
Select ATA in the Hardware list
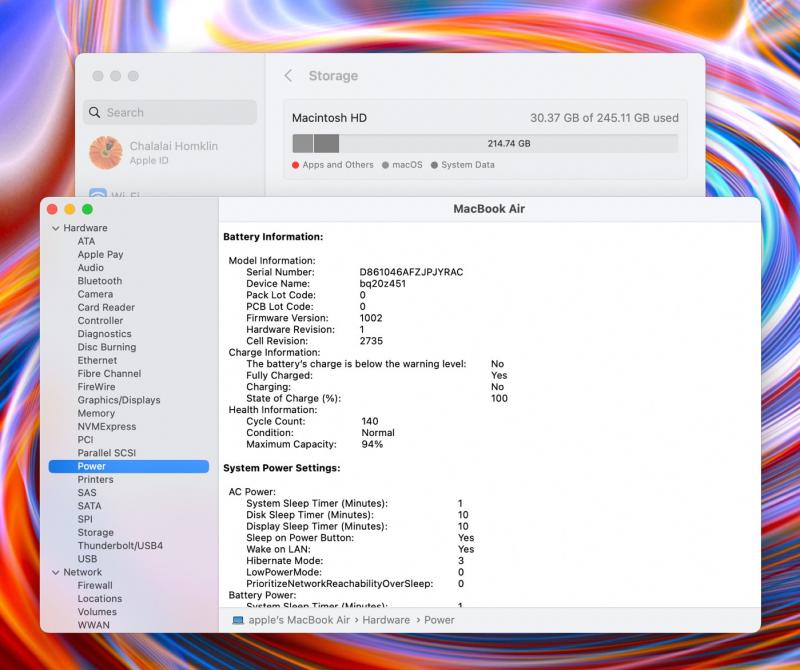pos(86,241)
